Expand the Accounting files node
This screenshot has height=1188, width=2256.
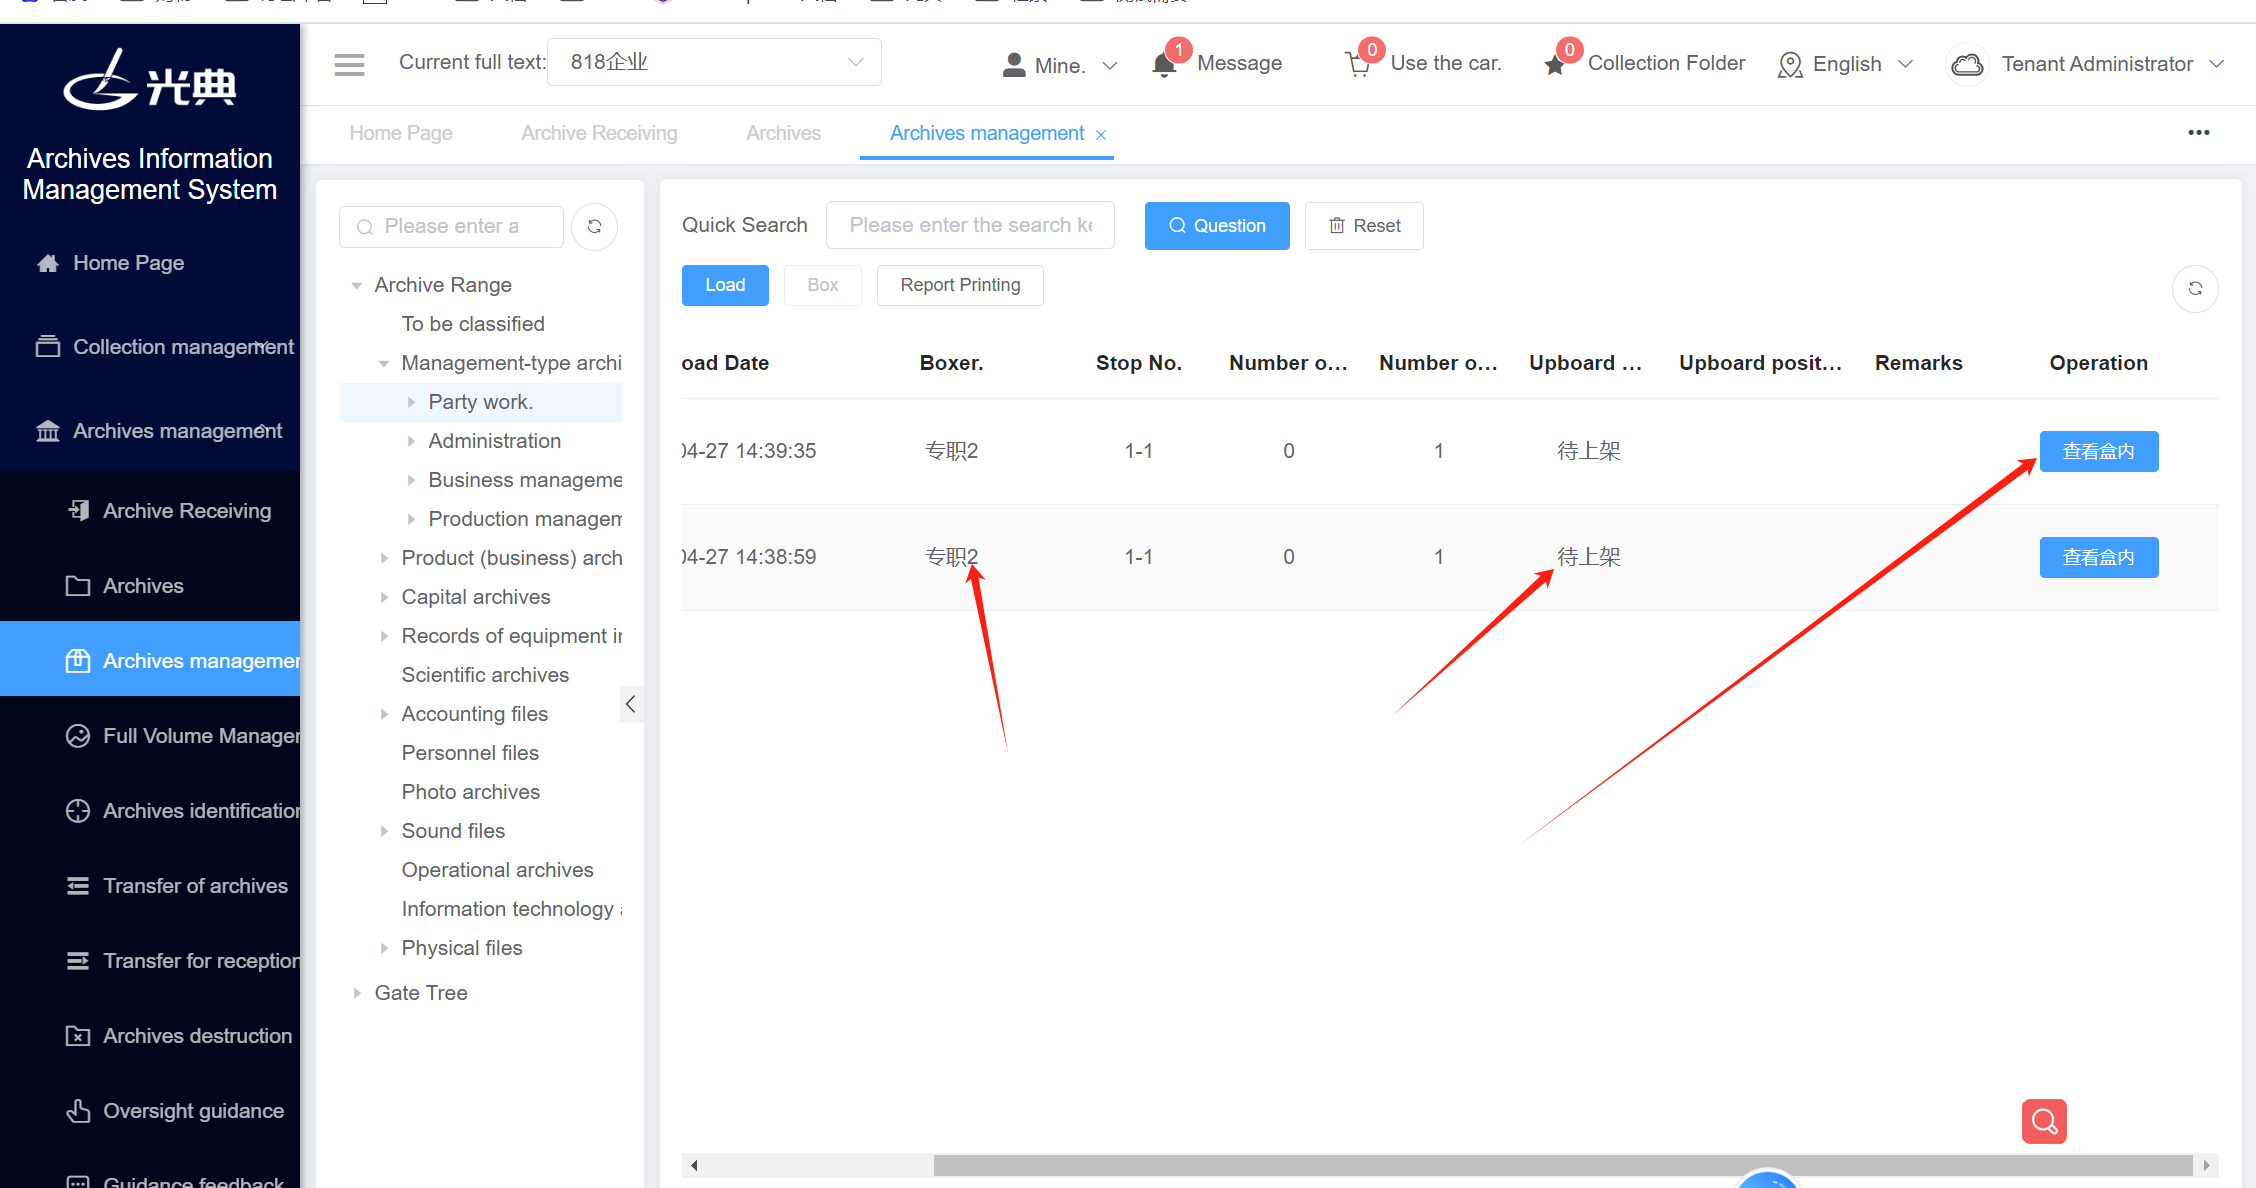coord(384,714)
